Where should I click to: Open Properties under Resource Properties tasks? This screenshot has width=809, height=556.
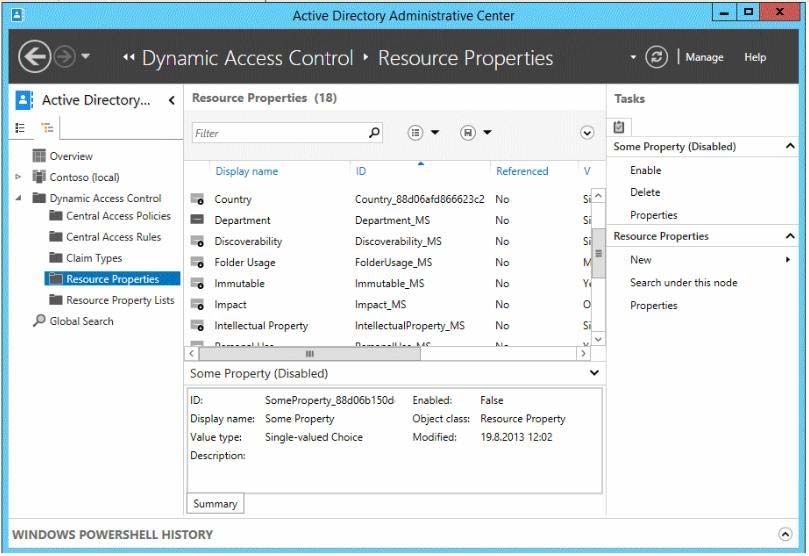[x=653, y=305]
